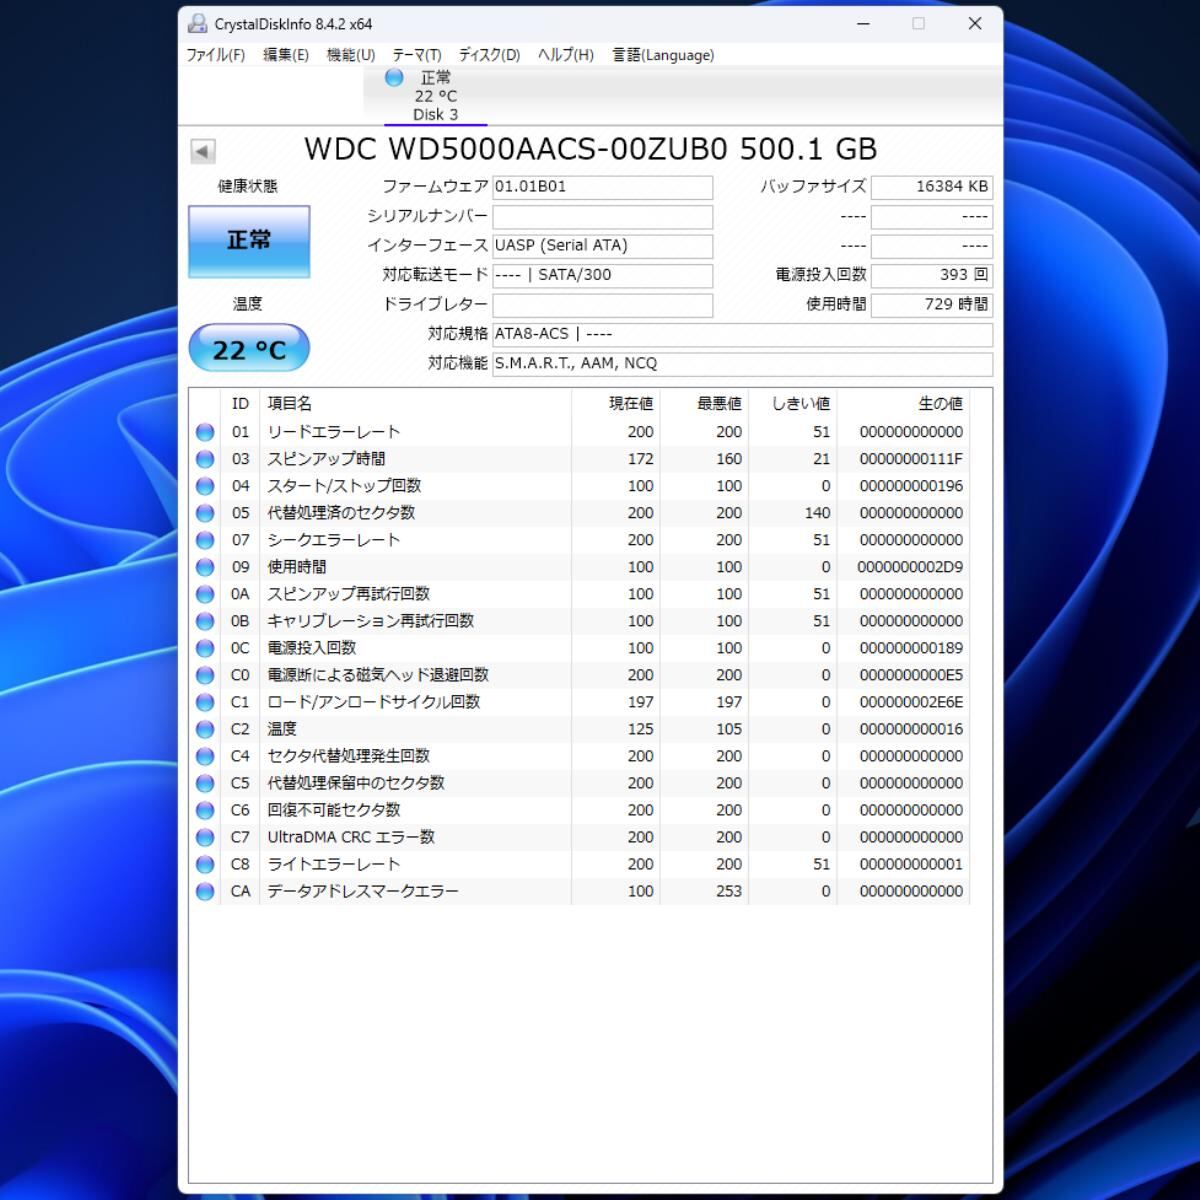Open the 言語(Language) menu
This screenshot has width=1200, height=1200.
point(663,55)
